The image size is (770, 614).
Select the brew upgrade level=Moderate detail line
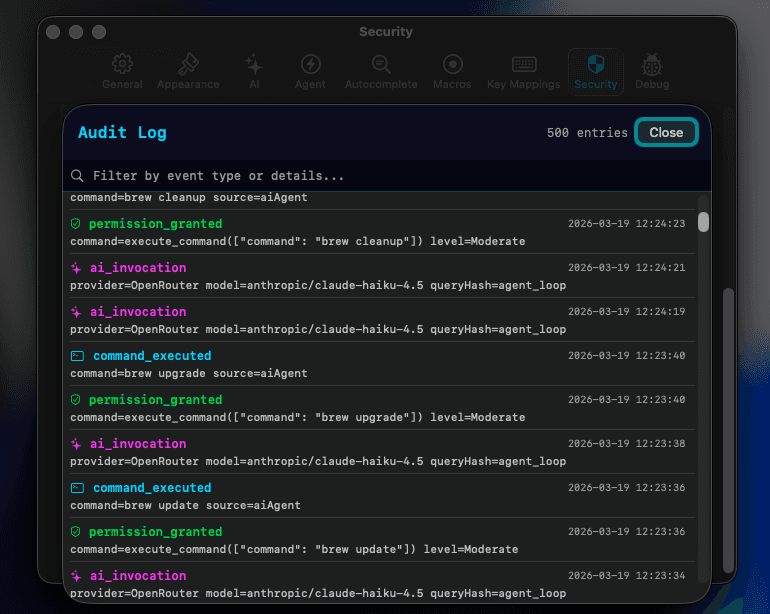tap(298, 418)
